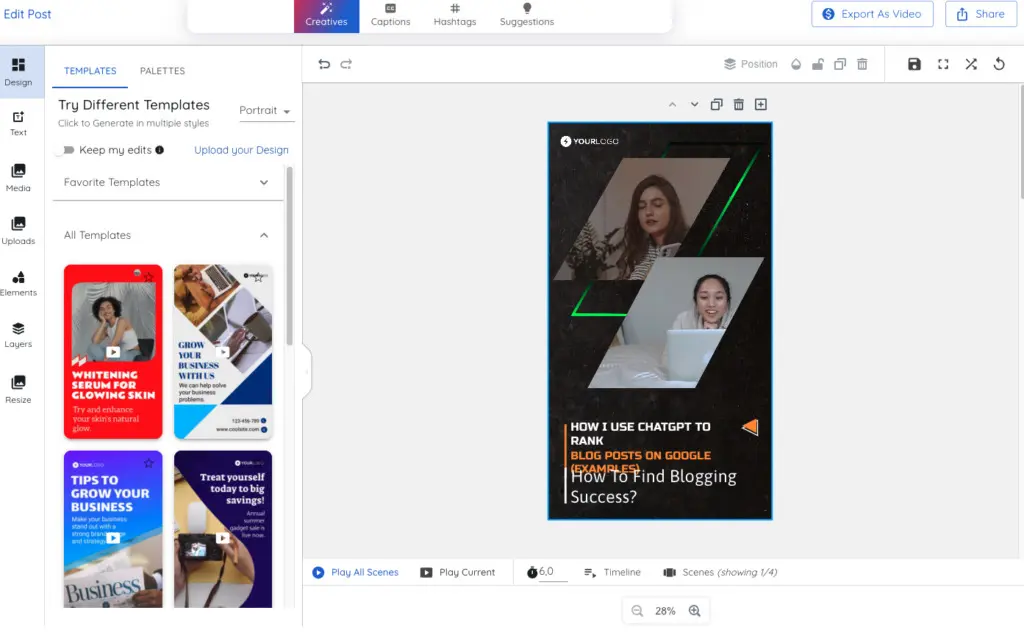Click the undo arrow icon
The image size is (1024, 638).
(x=324, y=64)
